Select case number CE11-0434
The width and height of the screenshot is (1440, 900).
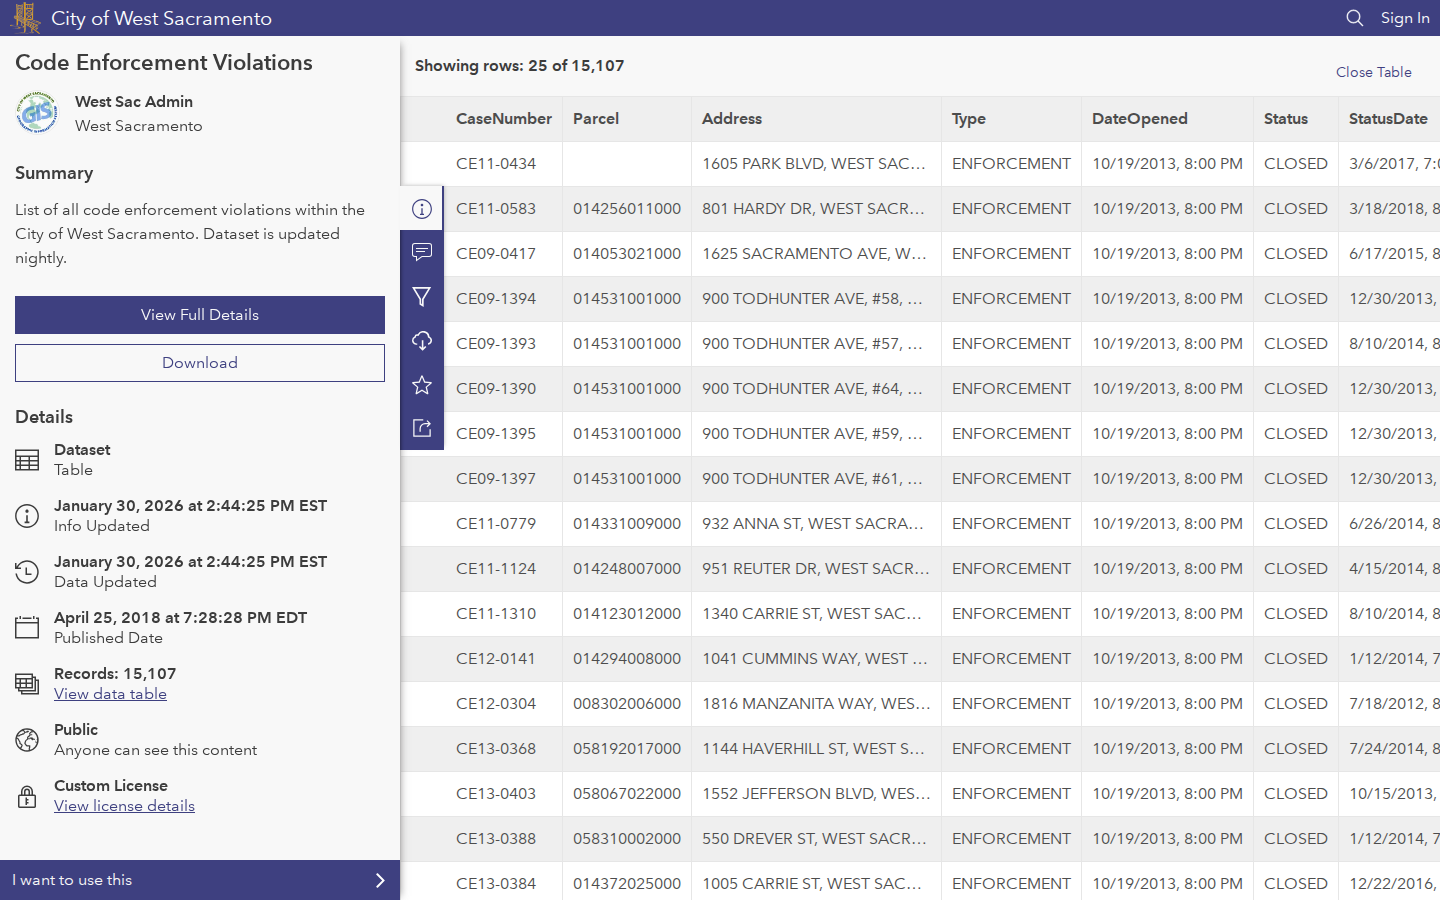tap(496, 164)
